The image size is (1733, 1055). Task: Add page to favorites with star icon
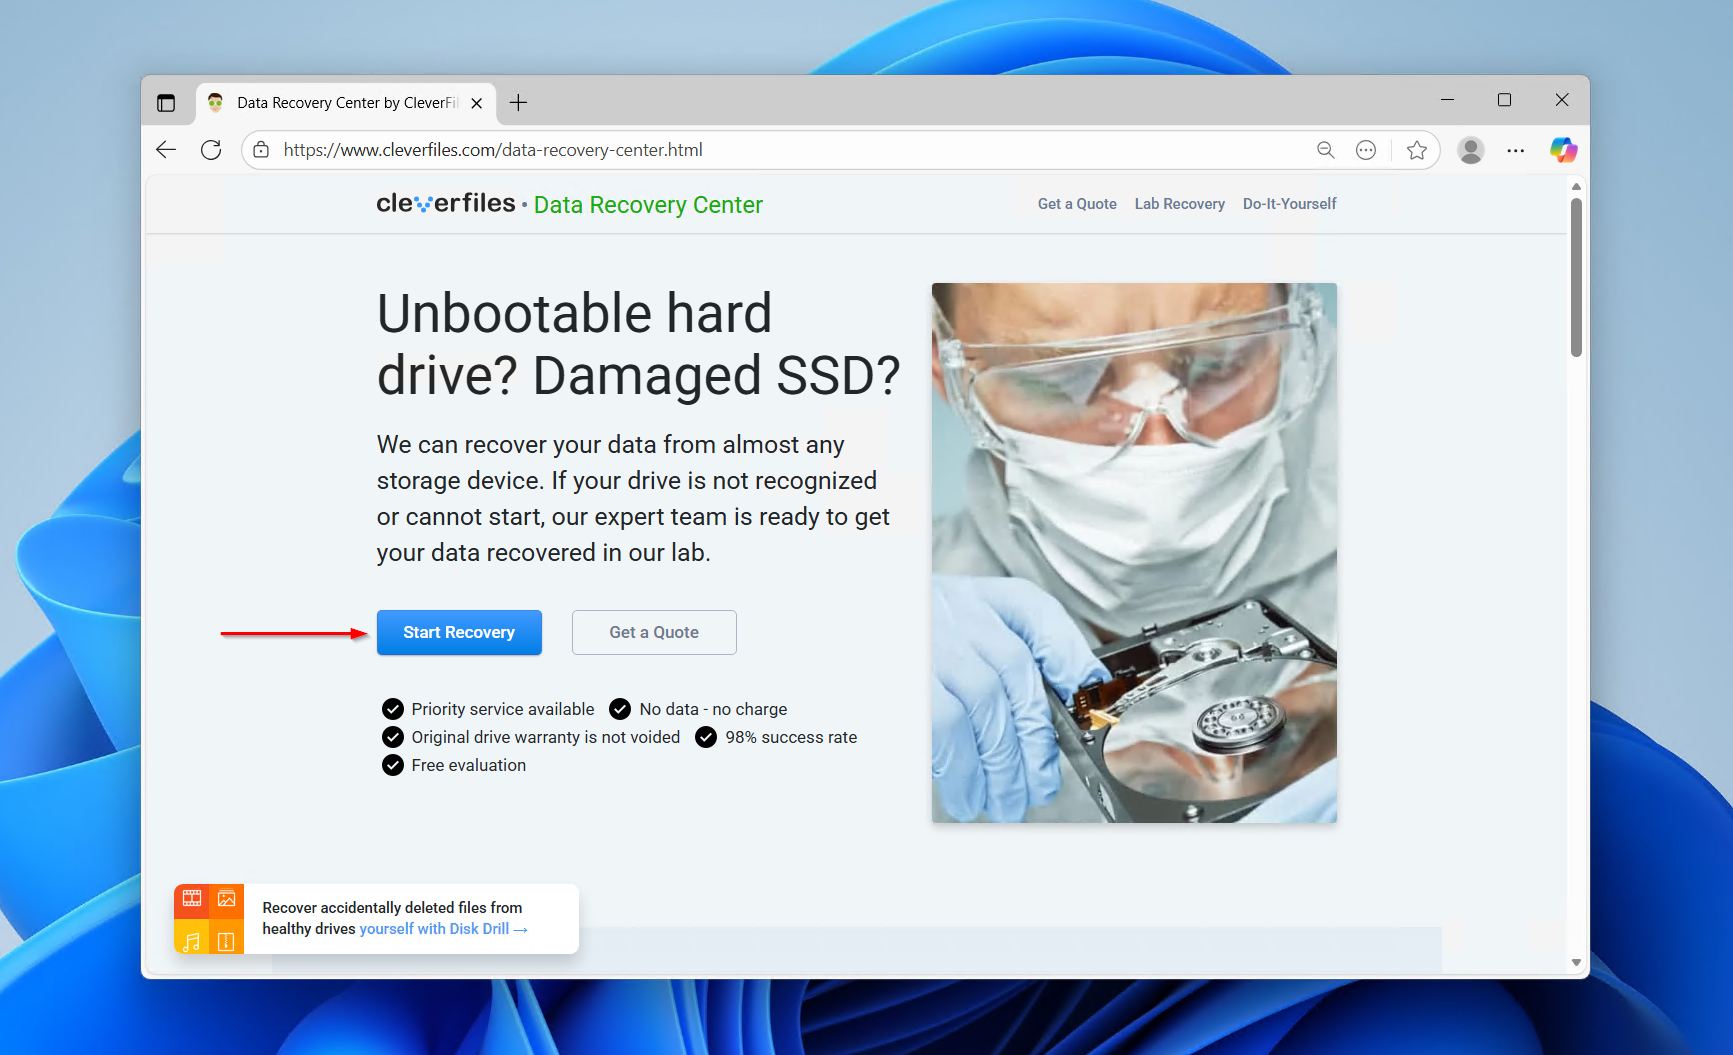point(1416,150)
